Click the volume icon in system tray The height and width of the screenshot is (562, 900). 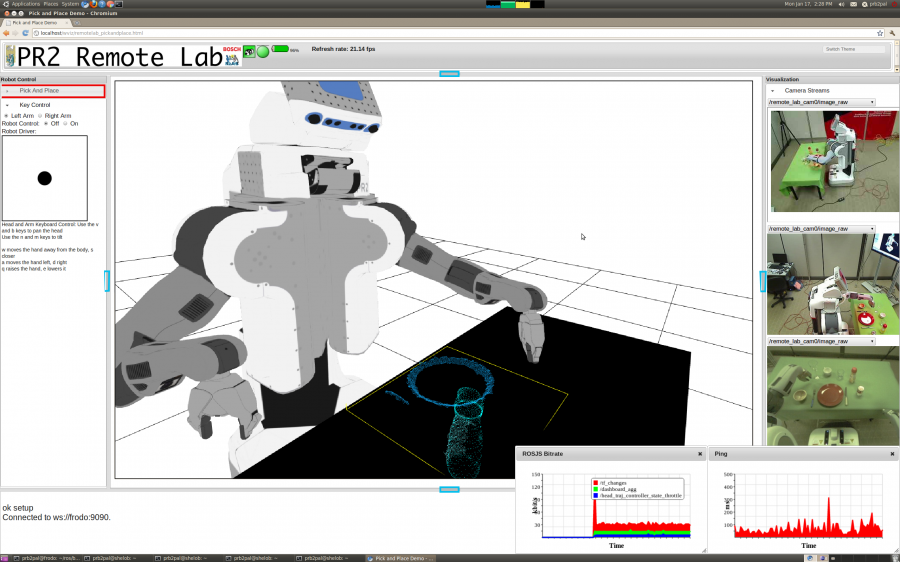pyautogui.click(x=840, y=5)
